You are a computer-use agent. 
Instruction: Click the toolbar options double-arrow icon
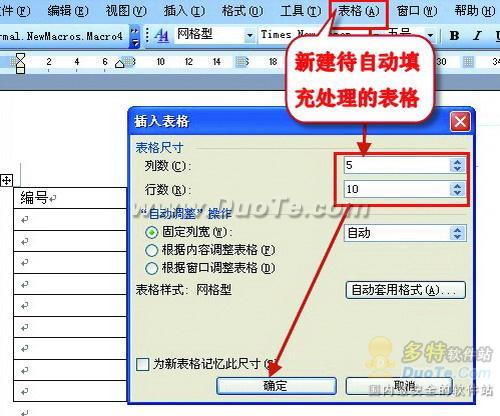click(x=134, y=36)
